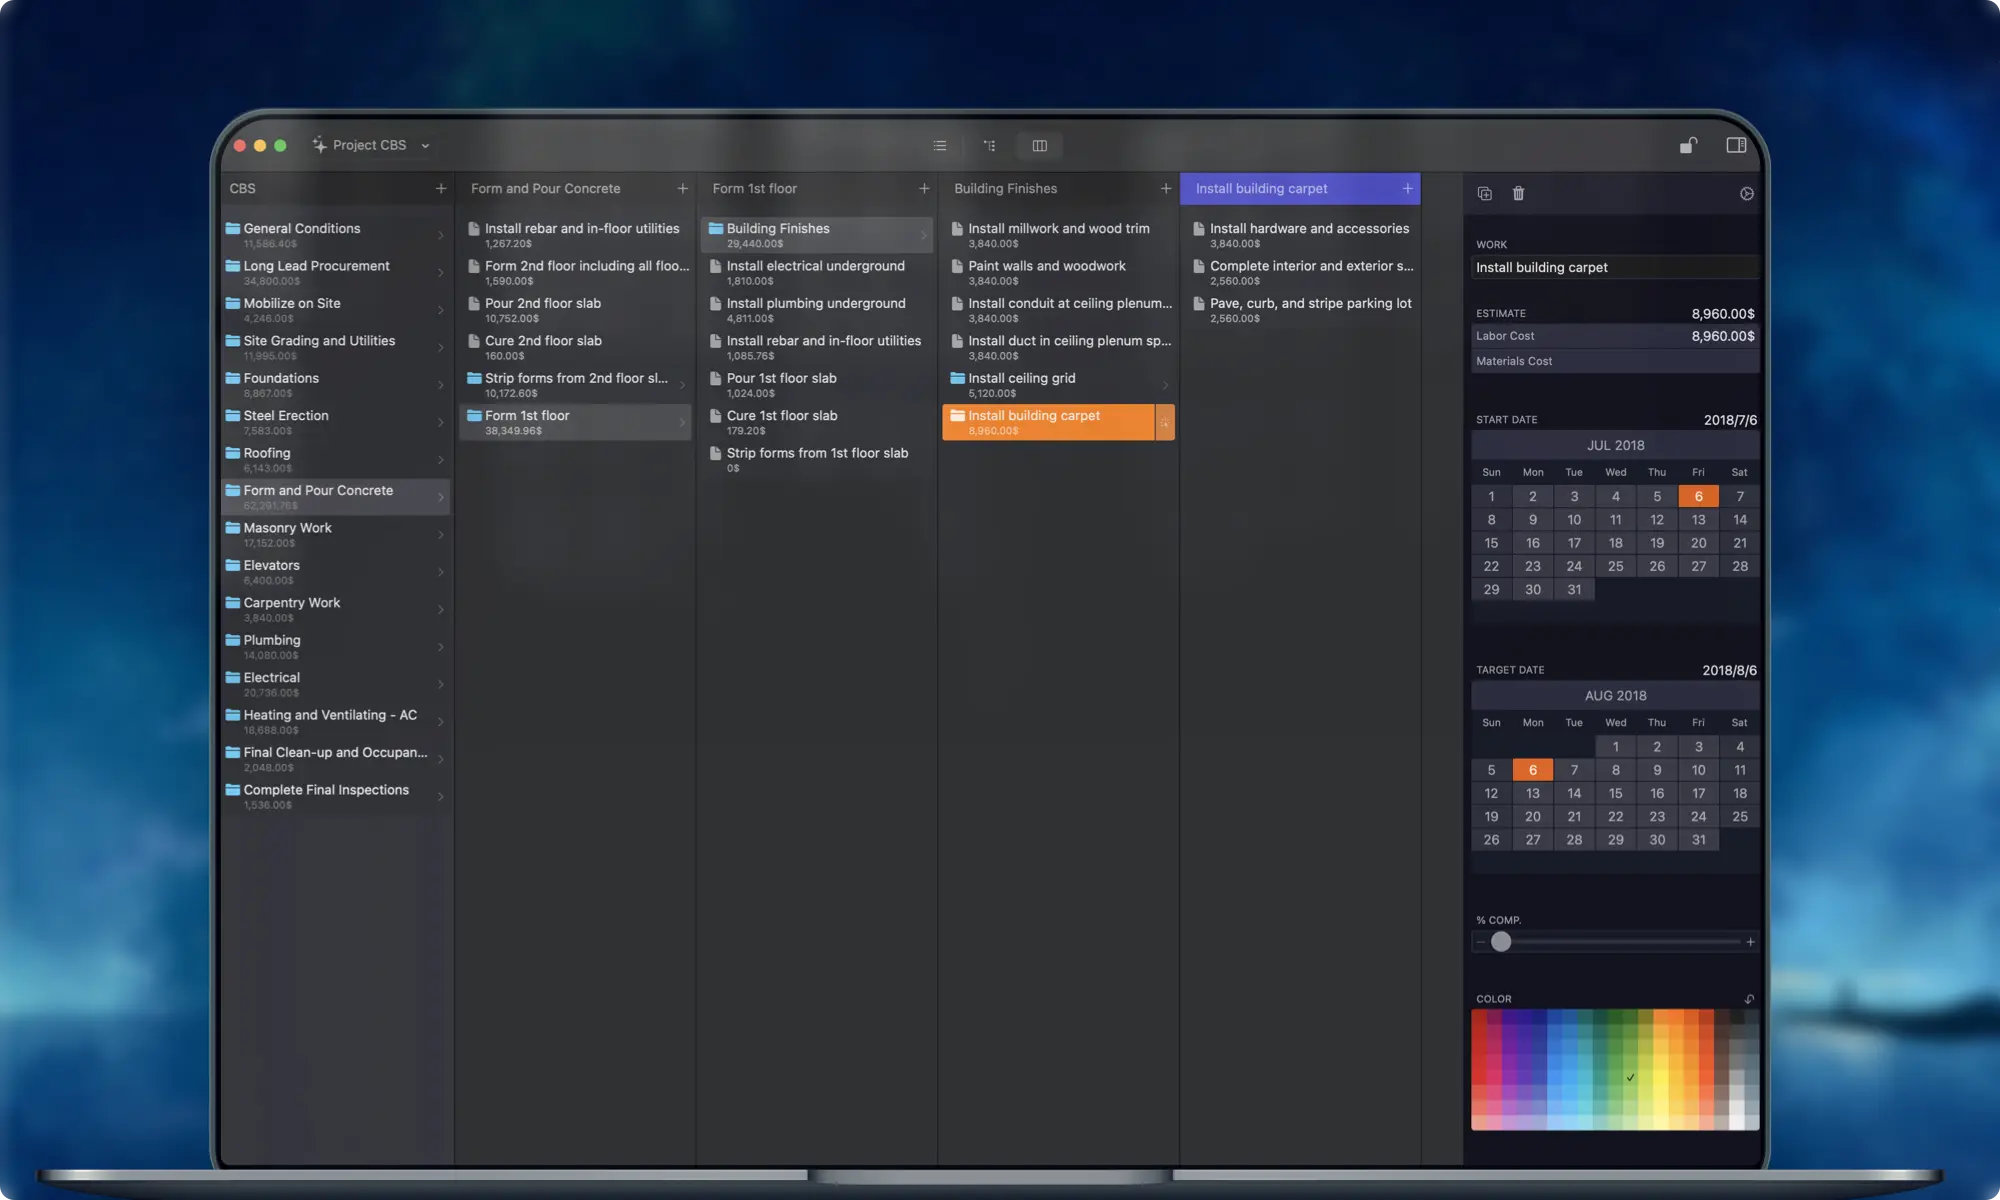Reset color with the revert icon
Viewport: 2000px width, 1200px height.
pyautogui.click(x=1749, y=999)
